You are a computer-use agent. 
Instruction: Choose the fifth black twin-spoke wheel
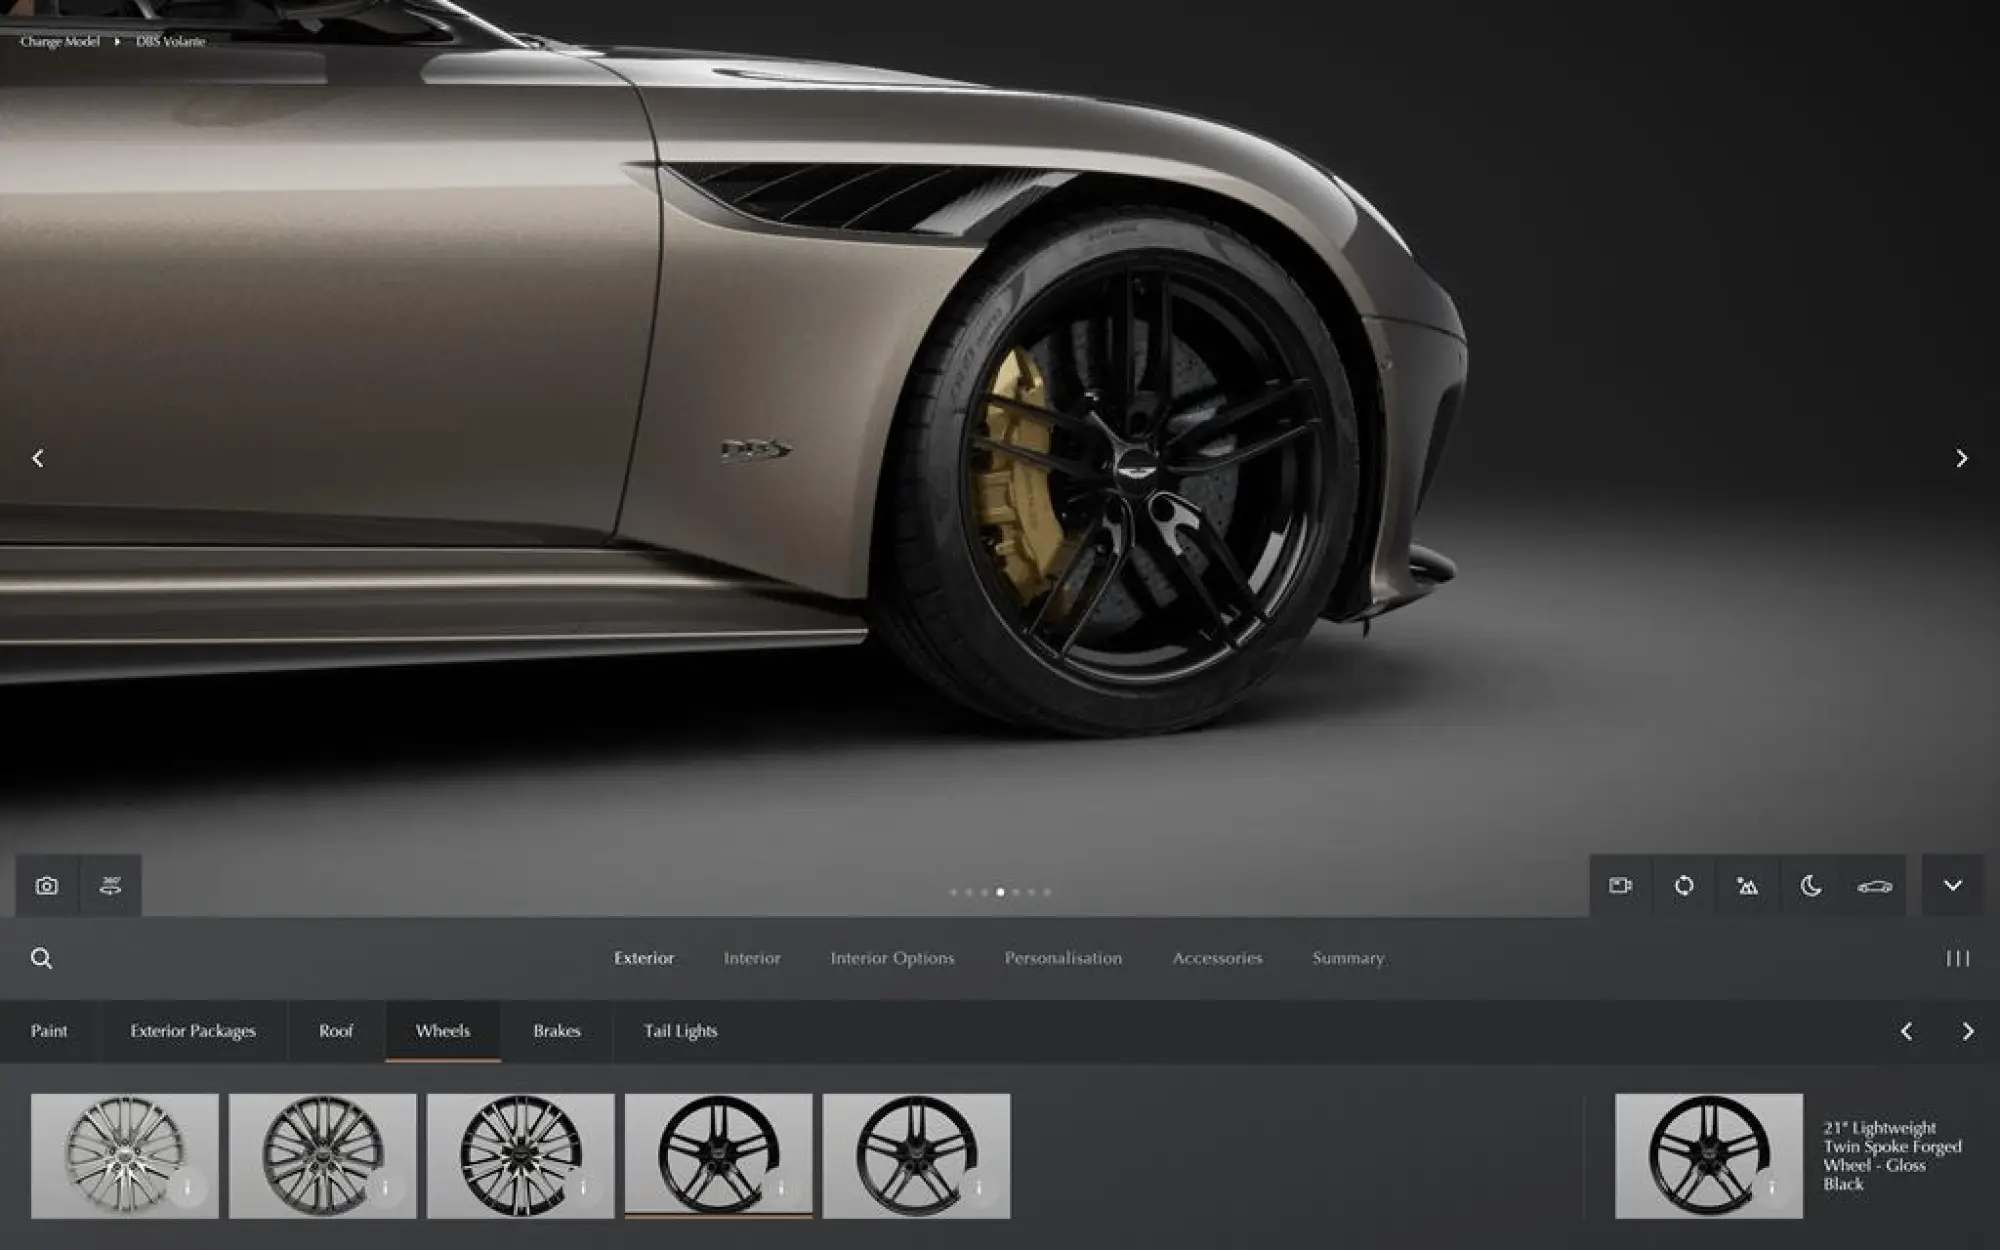(x=917, y=1156)
